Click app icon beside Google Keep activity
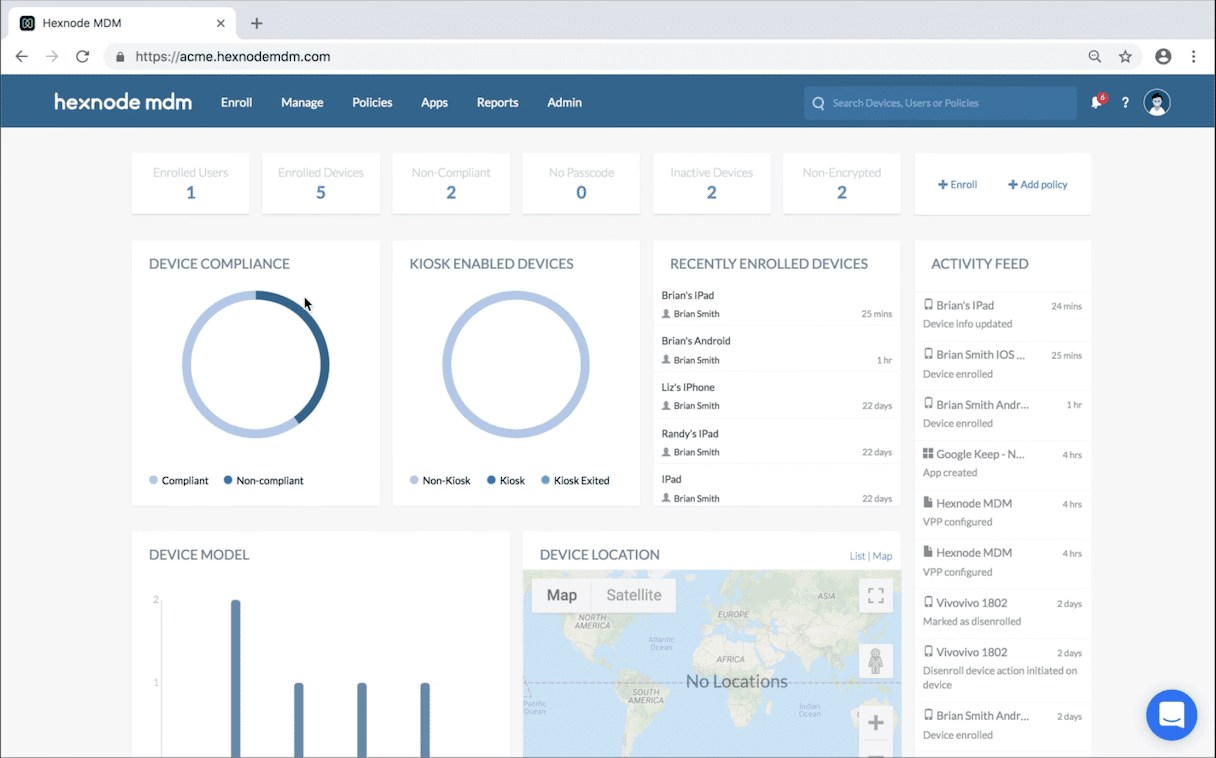This screenshot has width=1216, height=758. [928, 454]
